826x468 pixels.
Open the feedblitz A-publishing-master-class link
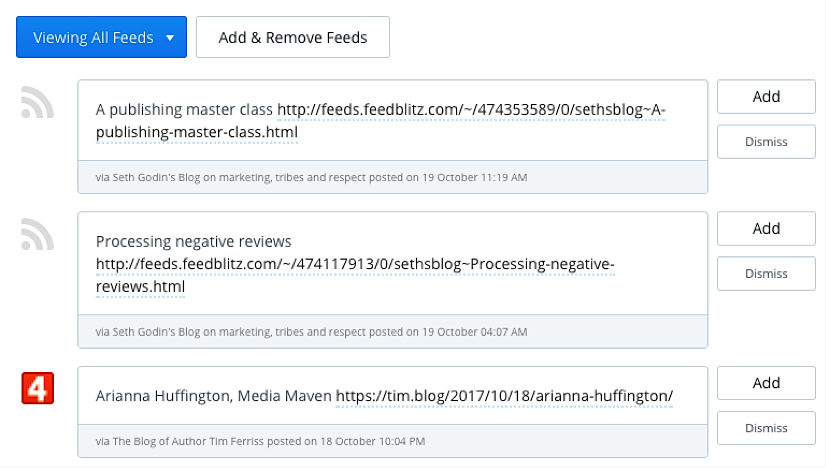(x=381, y=121)
